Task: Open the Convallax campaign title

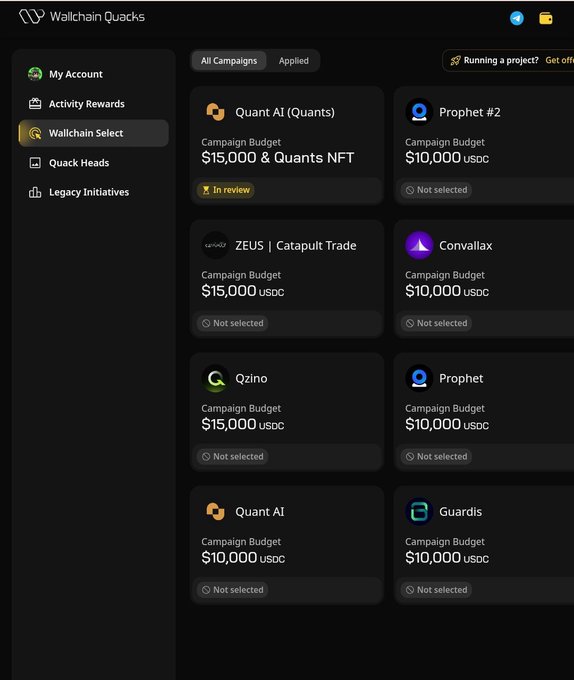Action: (466, 245)
